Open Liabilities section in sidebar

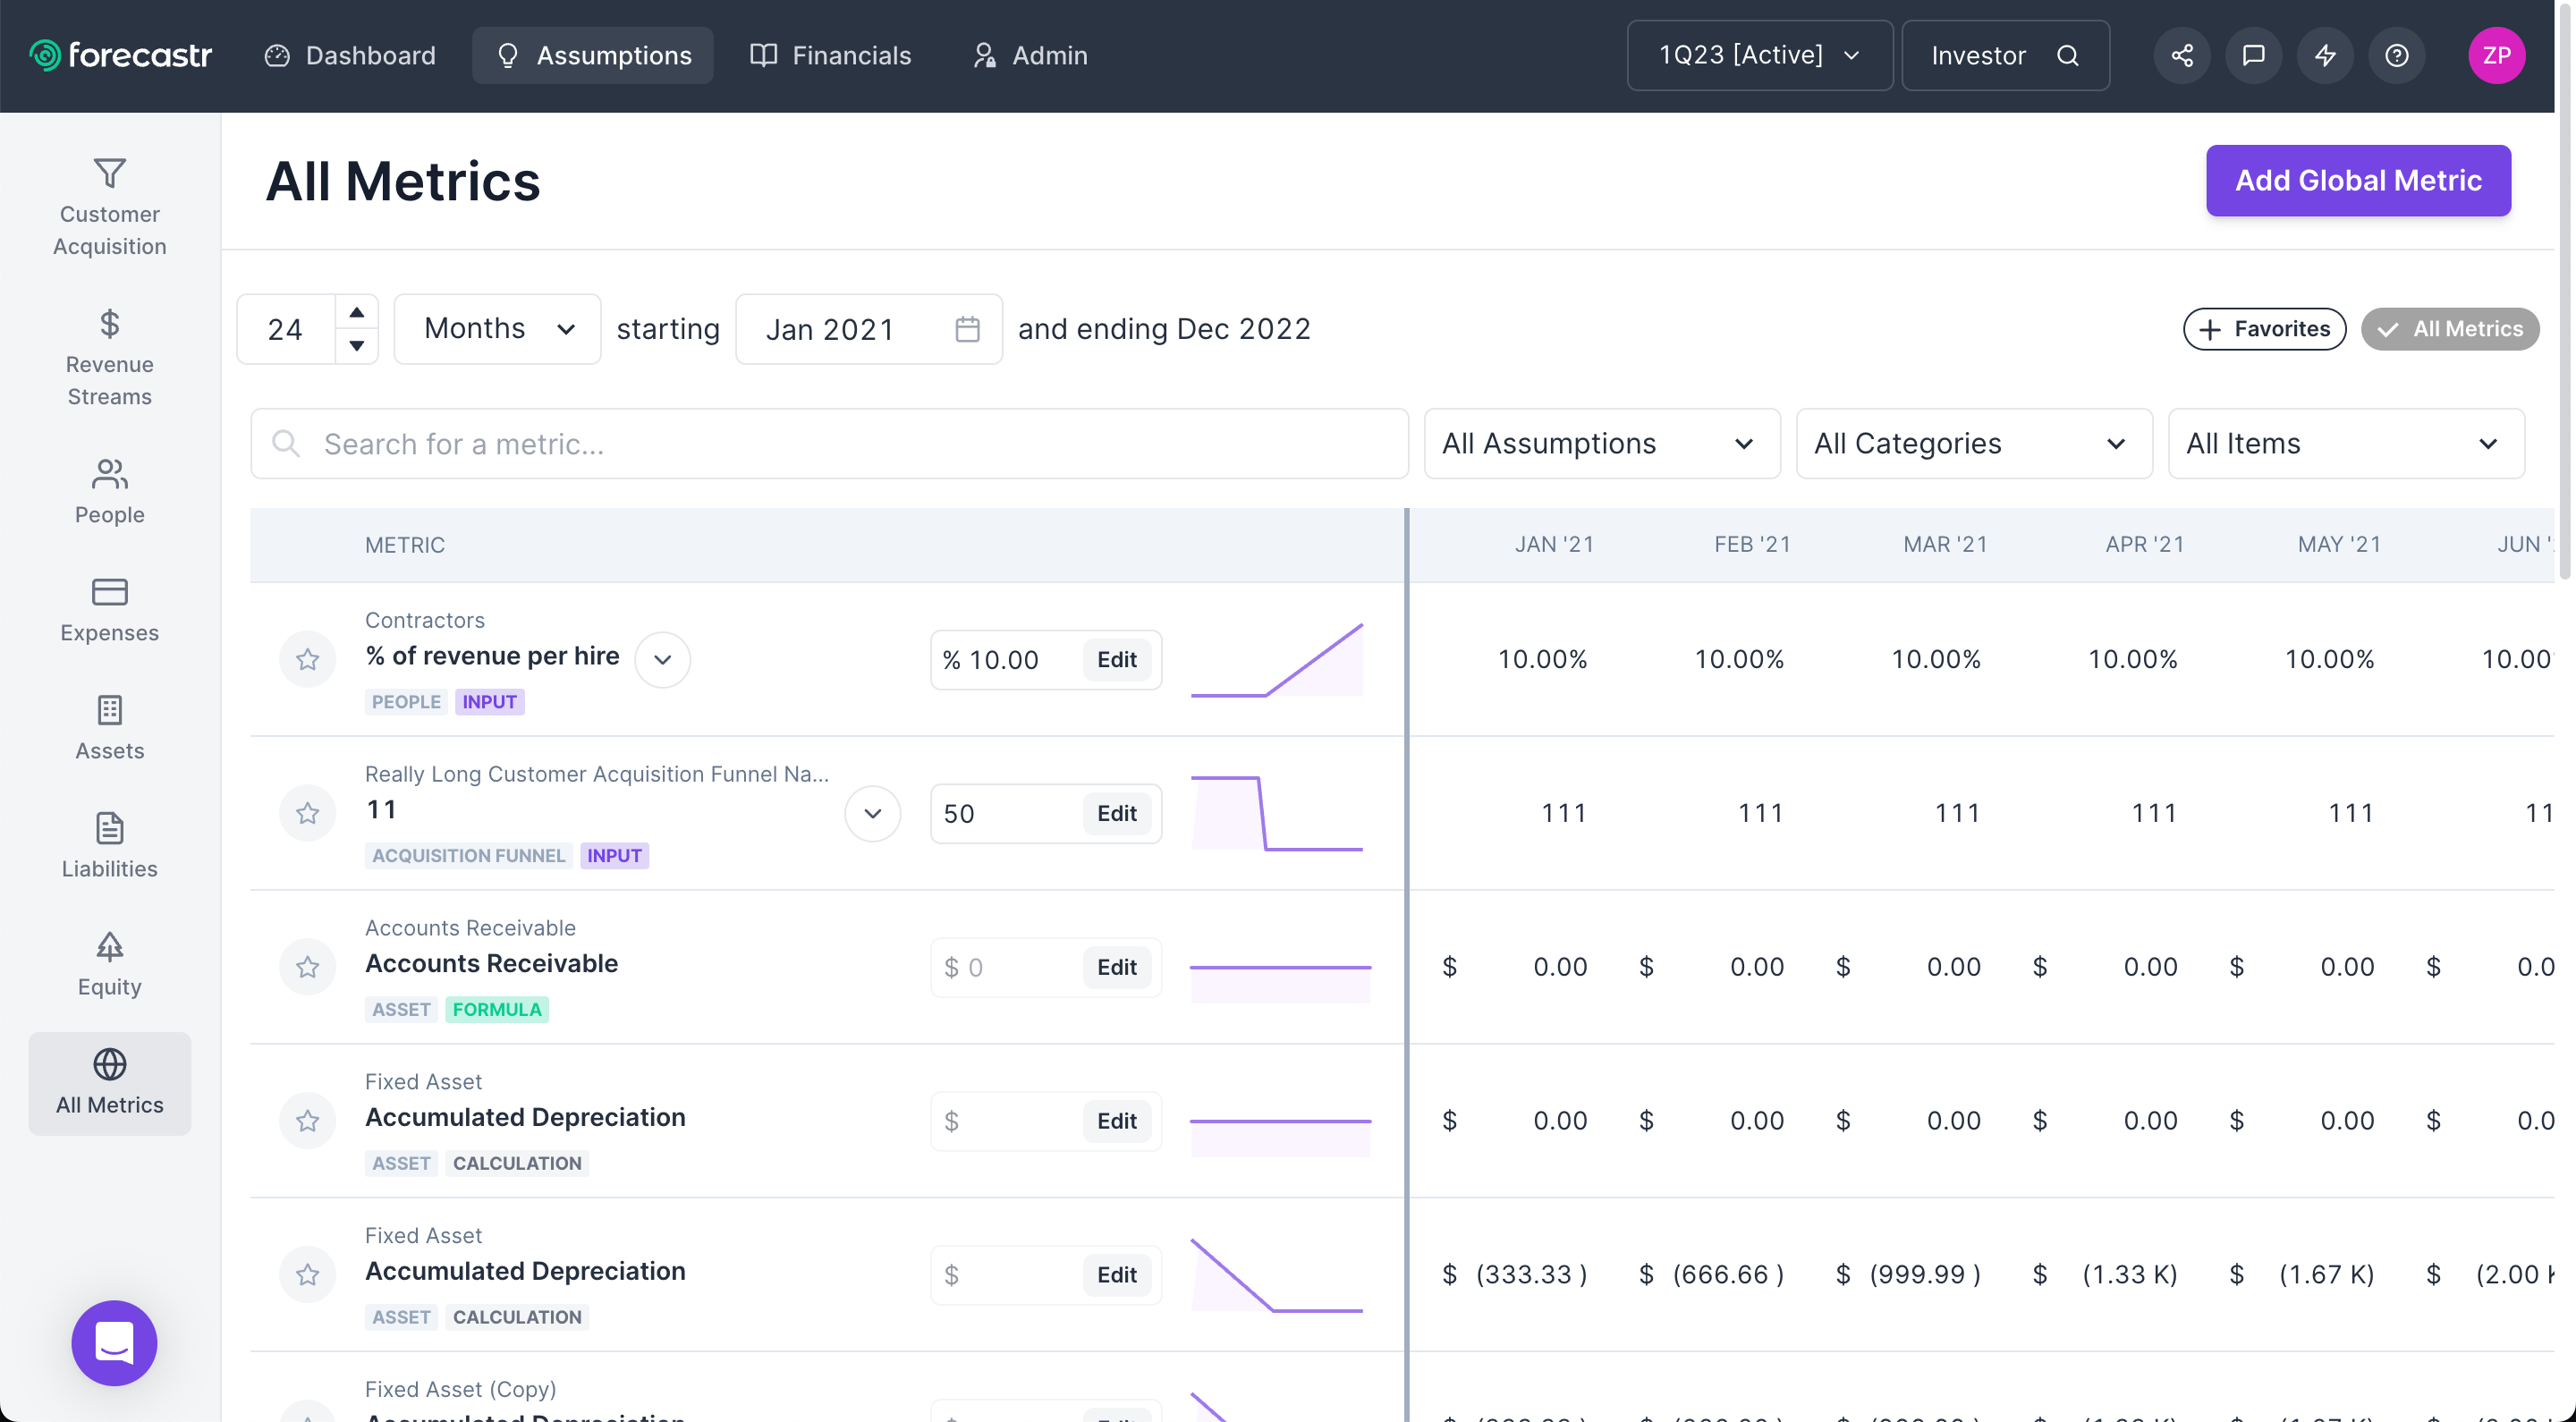[x=110, y=845]
